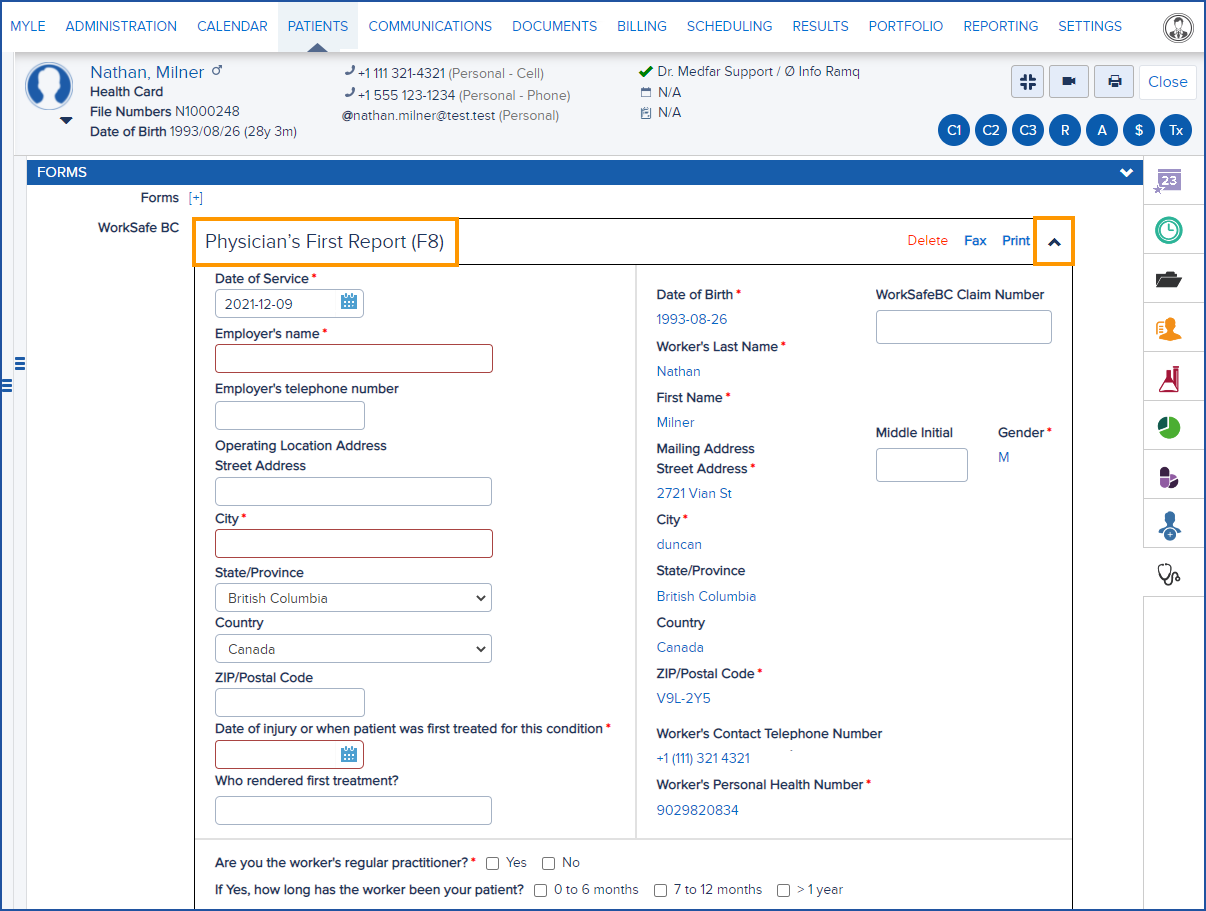Collapse the Physician's First Report form
This screenshot has height=911, width=1206.
[1055, 240]
